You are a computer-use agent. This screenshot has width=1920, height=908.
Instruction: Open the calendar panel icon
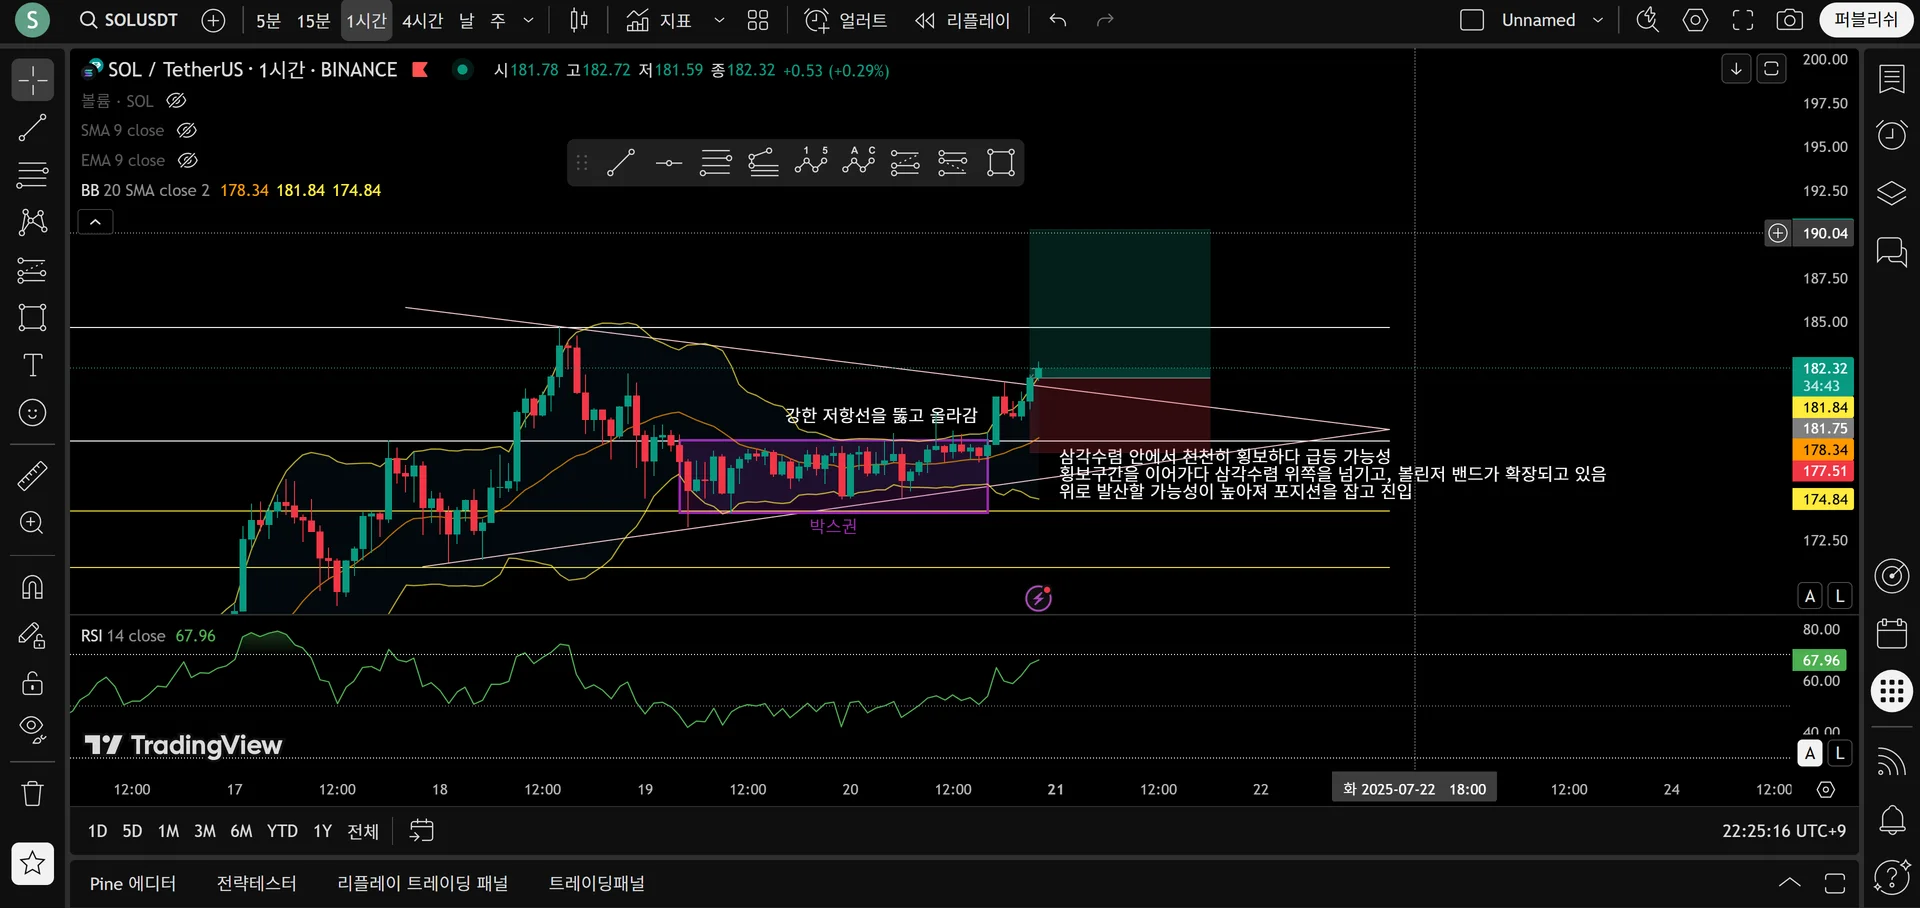point(1891,633)
